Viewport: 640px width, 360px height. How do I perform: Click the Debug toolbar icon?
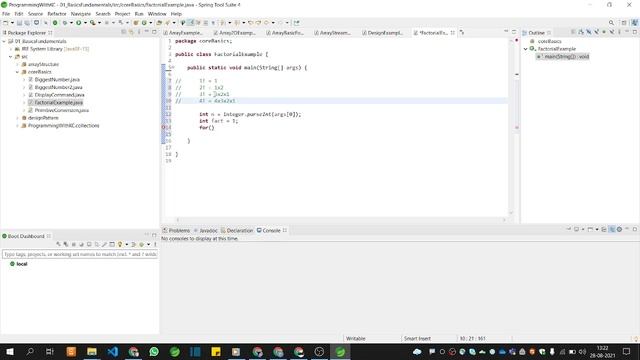[64, 23]
